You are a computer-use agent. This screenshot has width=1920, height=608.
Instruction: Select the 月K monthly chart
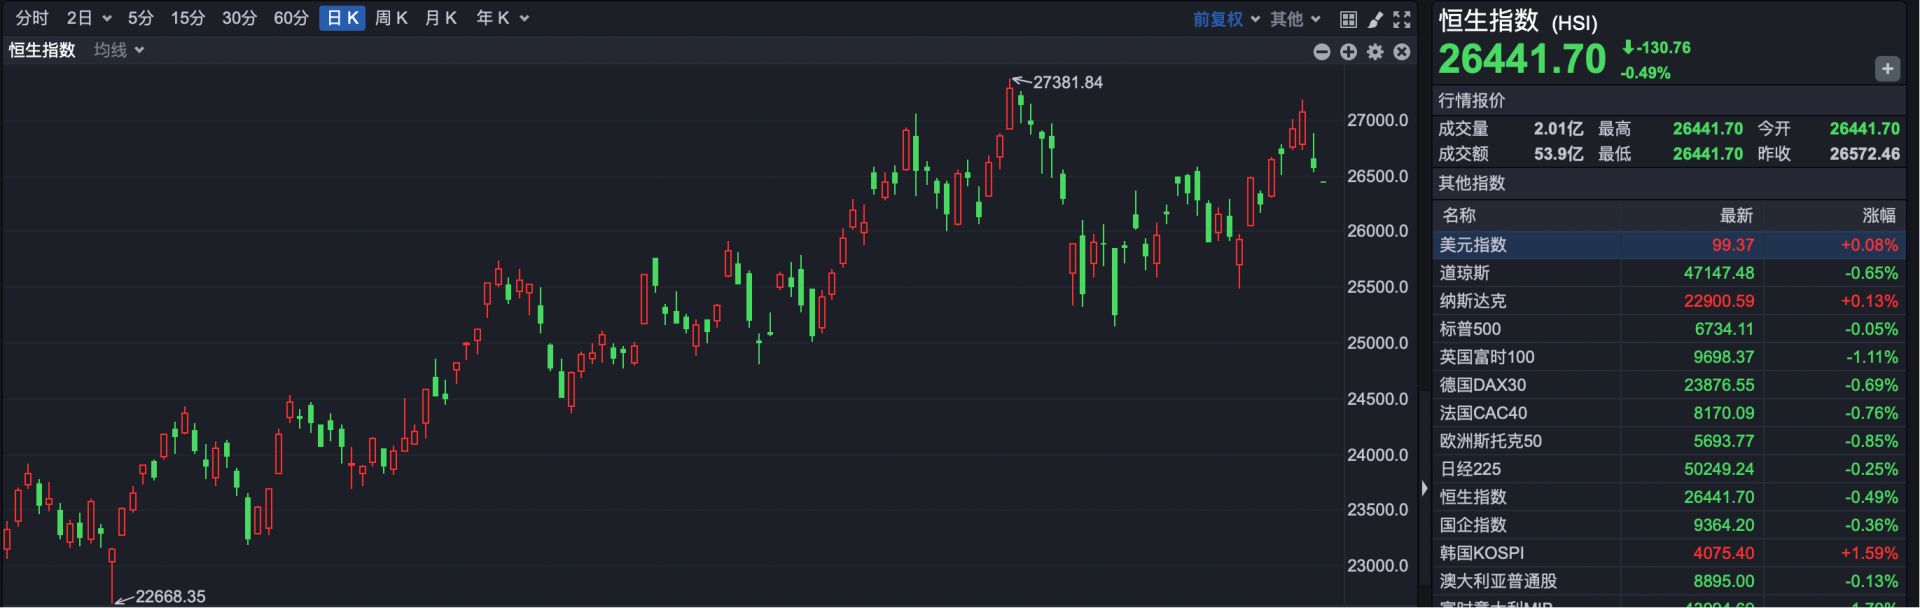coord(440,18)
